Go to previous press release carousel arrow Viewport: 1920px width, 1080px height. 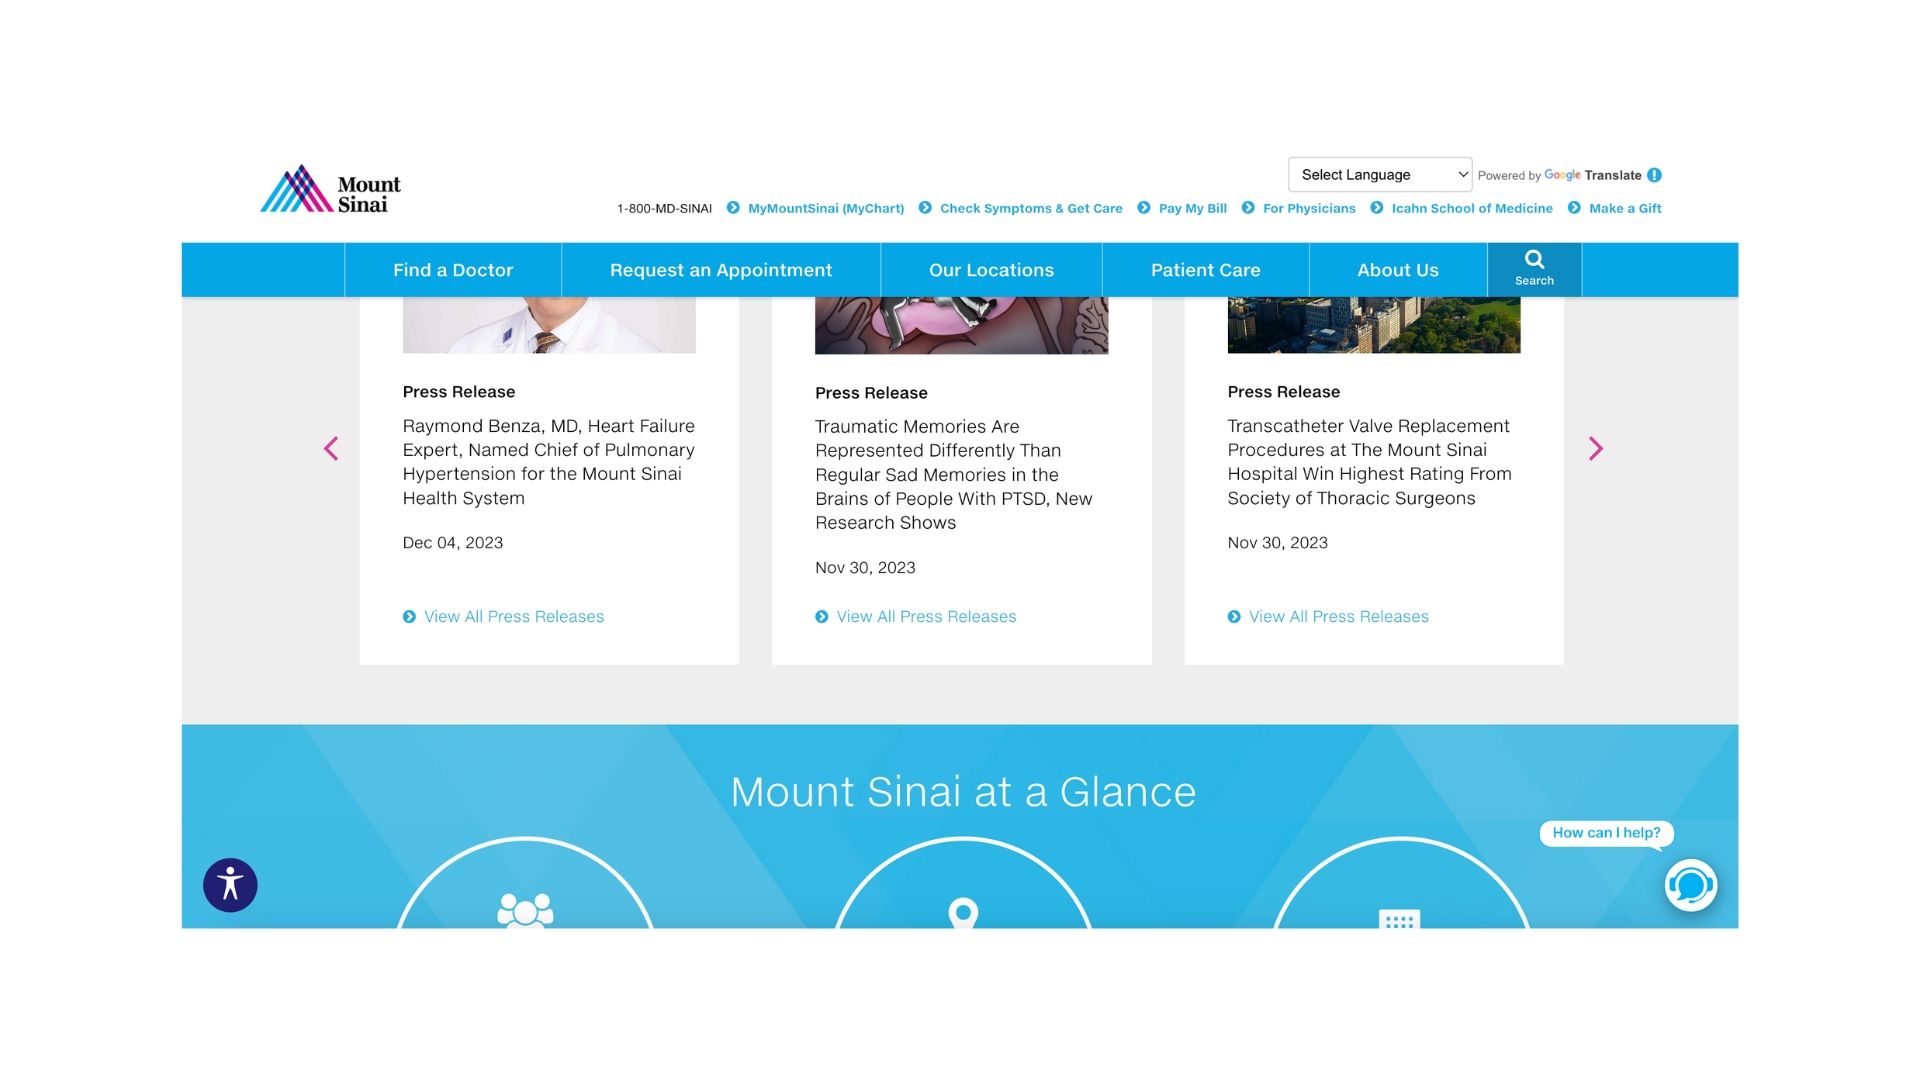331,448
